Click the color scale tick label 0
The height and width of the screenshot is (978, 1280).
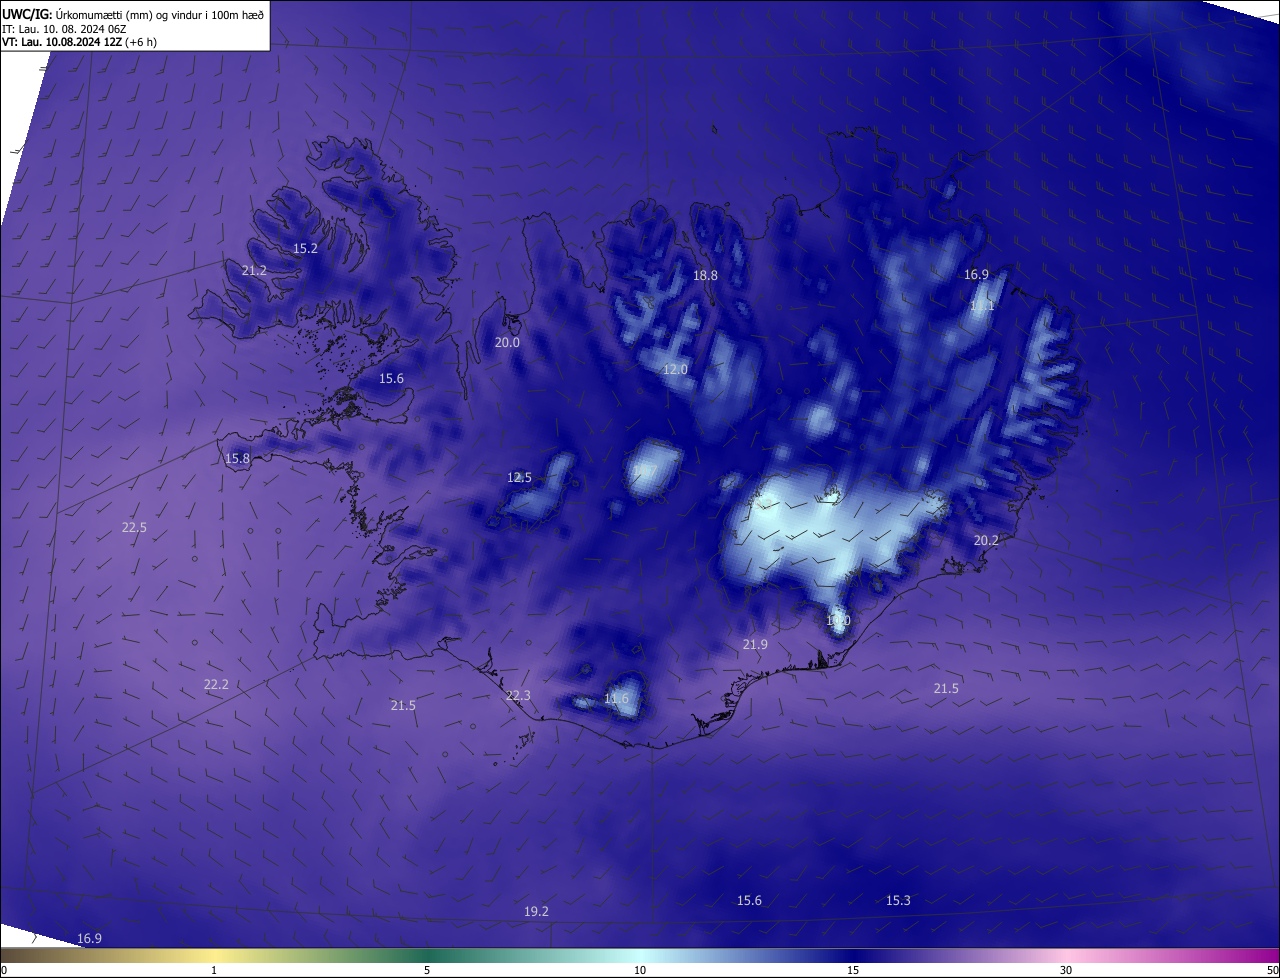point(4,970)
